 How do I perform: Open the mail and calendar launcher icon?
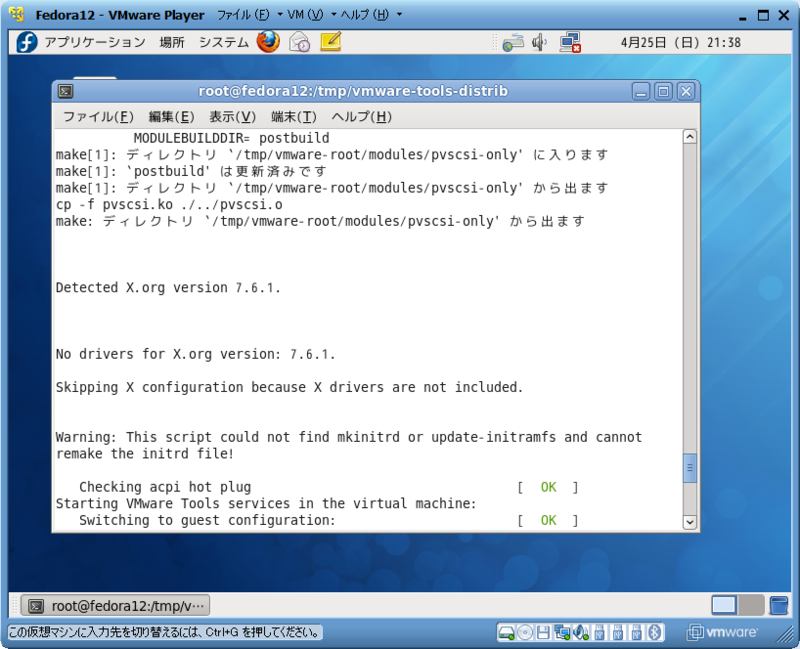pyautogui.click(x=299, y=42)
